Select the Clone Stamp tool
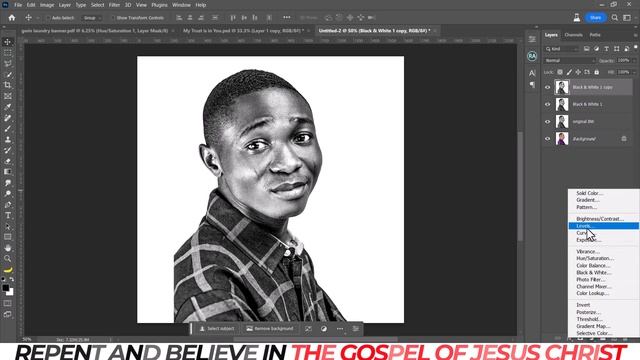 pos(7,140)
